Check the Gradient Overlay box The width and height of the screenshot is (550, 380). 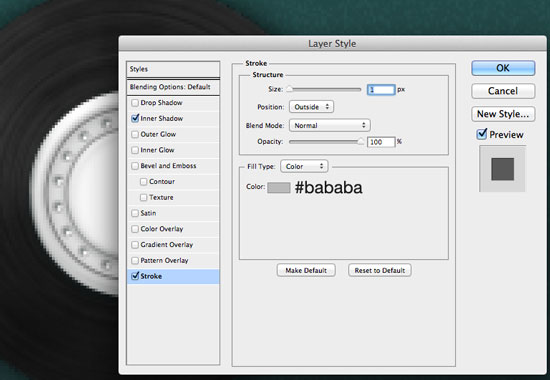(x=135, y=245)
